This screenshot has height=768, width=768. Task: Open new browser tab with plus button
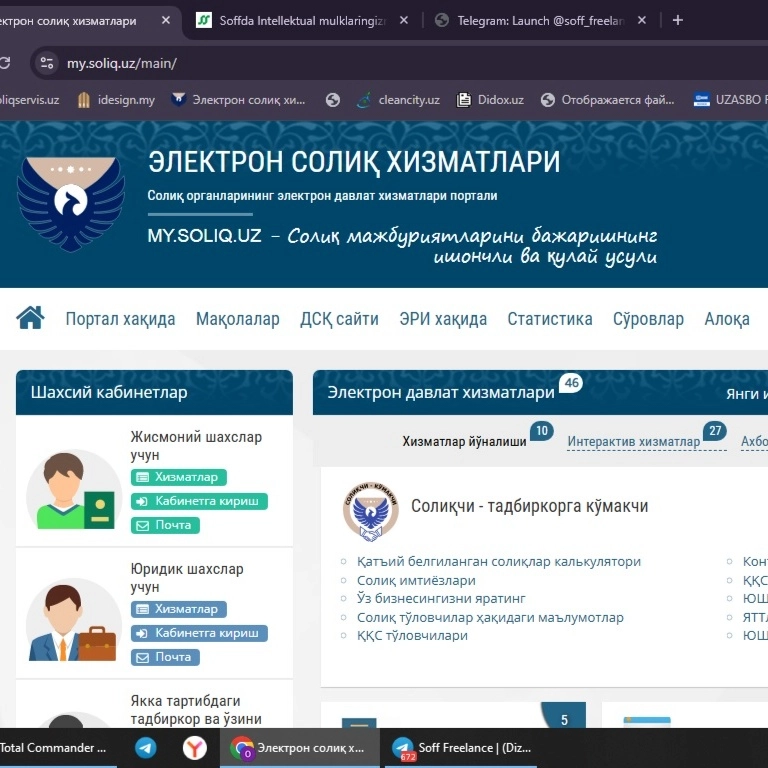pyautogui.click(x=677, y=20)
